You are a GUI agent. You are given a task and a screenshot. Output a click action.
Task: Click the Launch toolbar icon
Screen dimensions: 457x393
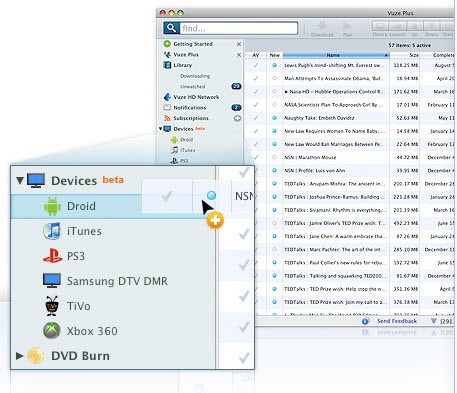point(398,26)
